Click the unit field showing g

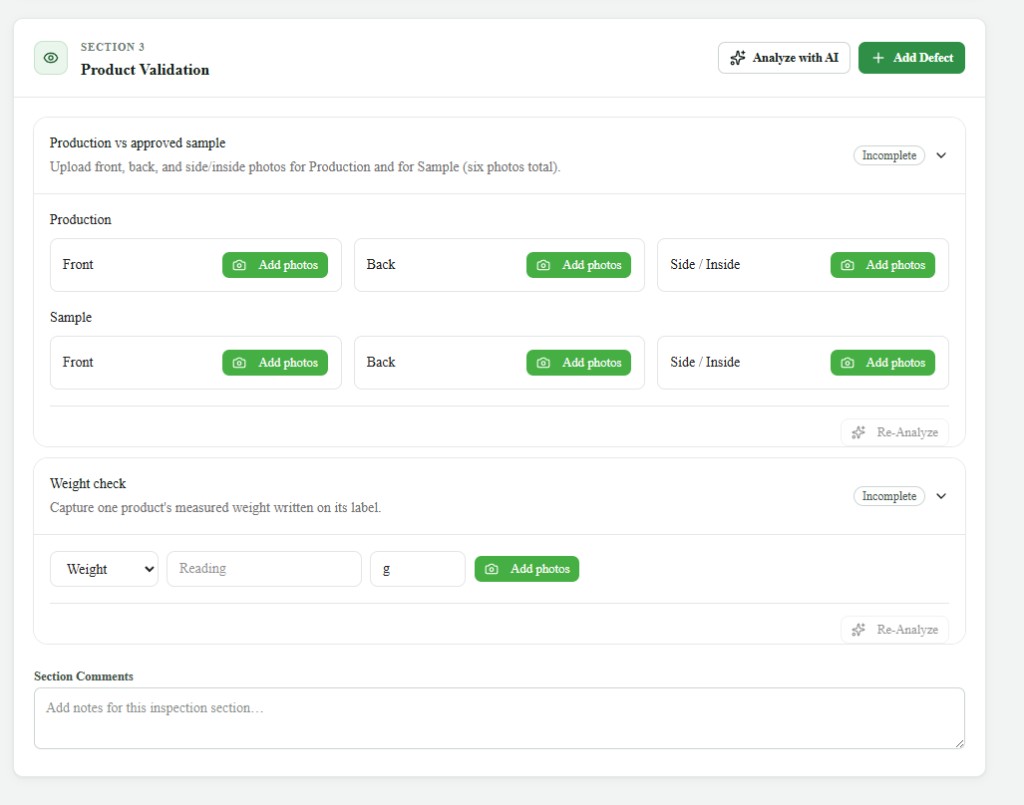click(418, 569)
